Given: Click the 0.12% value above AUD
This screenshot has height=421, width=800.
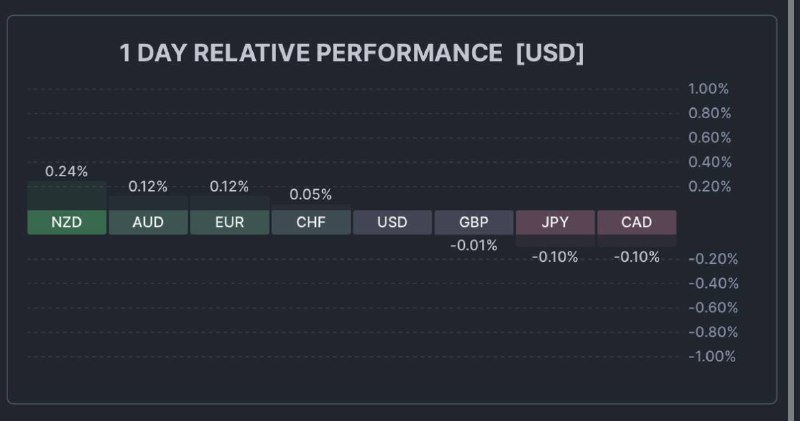Looking at the screenshot, I should [148, 186].
